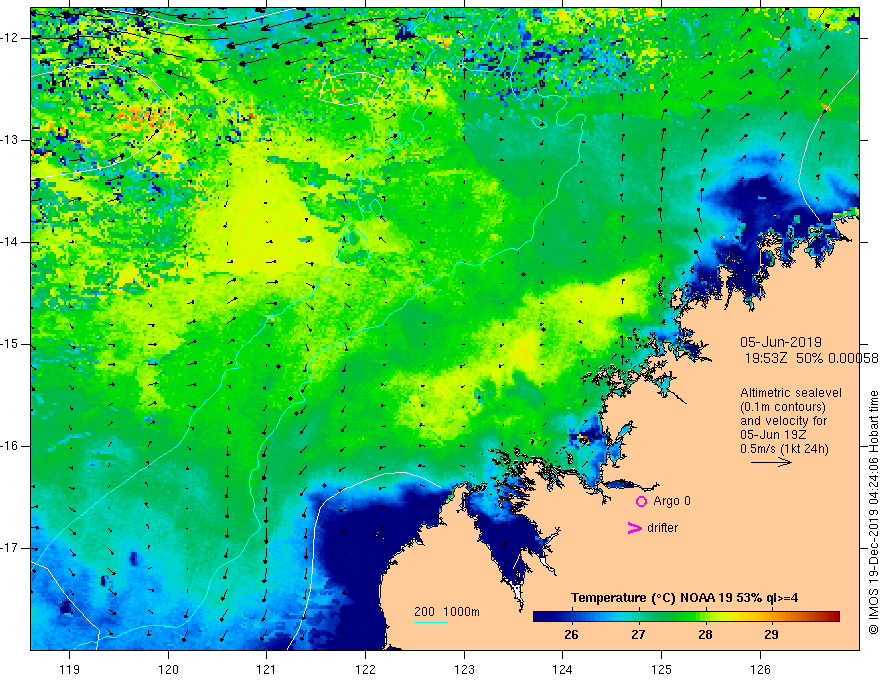The height and width of the screenshot is (680, 880).
Task: Click longitude label 120 on bottom axis
Action: pyautogui.click(x=168, y=669)
